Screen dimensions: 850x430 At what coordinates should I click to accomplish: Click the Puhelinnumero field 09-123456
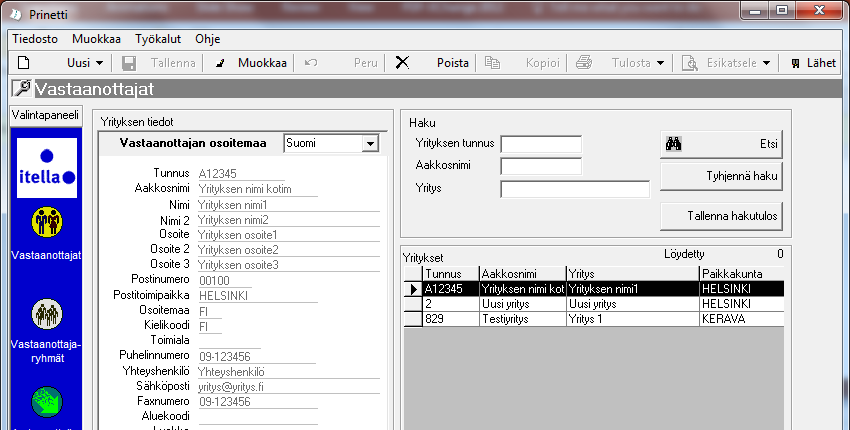click(x=257, y=357)
